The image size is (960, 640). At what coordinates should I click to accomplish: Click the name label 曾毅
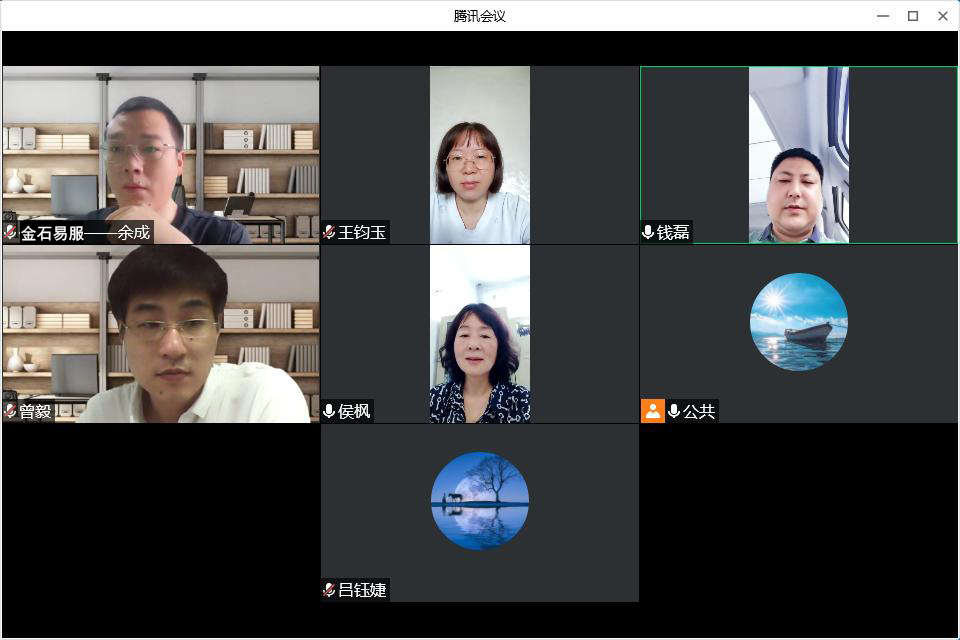pos(36,412)
